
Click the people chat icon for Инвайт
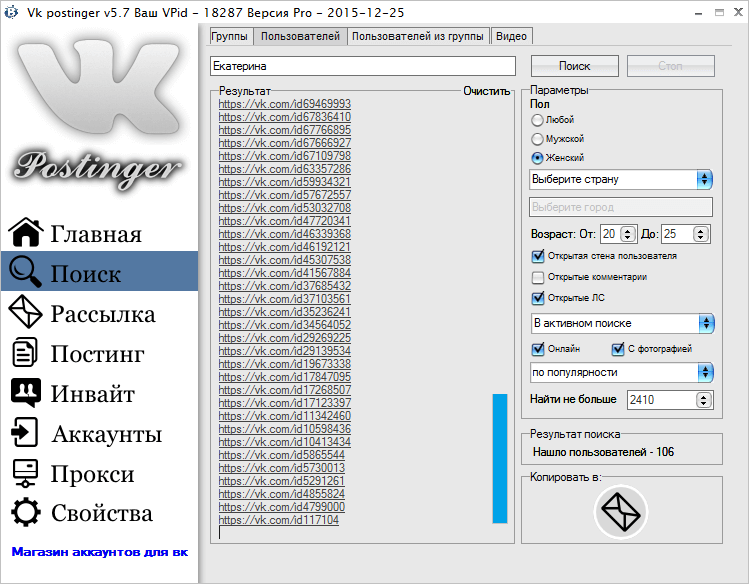(x=26, y=393)
